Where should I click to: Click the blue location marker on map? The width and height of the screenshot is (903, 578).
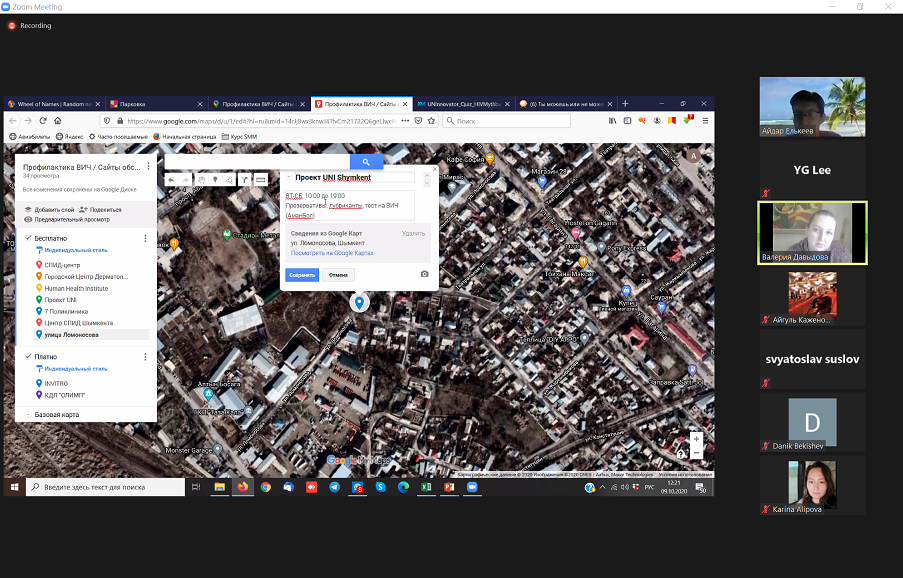(359, 302)
